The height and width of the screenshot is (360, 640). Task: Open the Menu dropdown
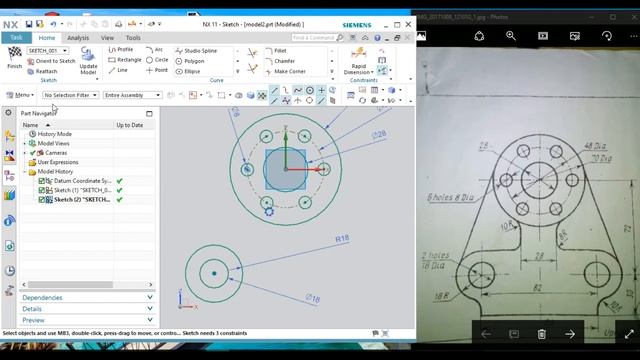pos(20,95)
